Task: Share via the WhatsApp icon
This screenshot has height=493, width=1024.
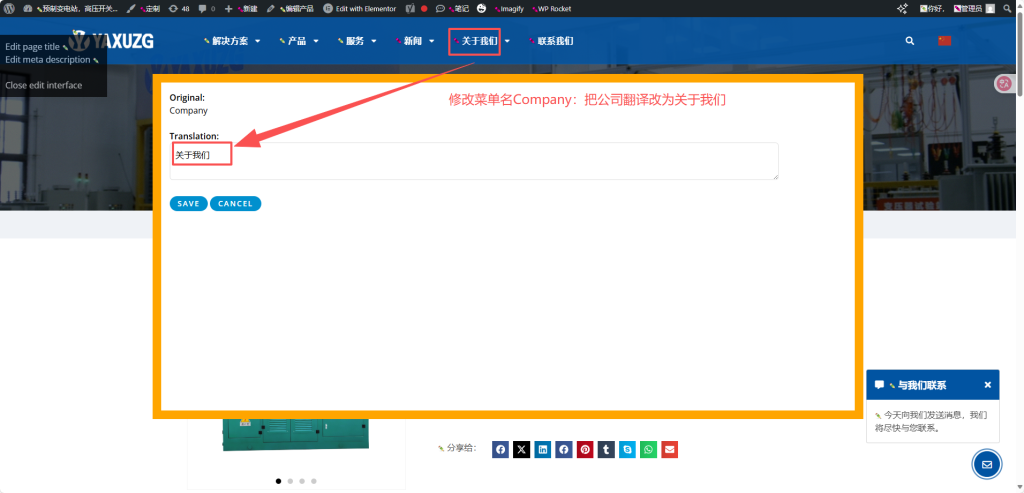Action: point(649,450)
